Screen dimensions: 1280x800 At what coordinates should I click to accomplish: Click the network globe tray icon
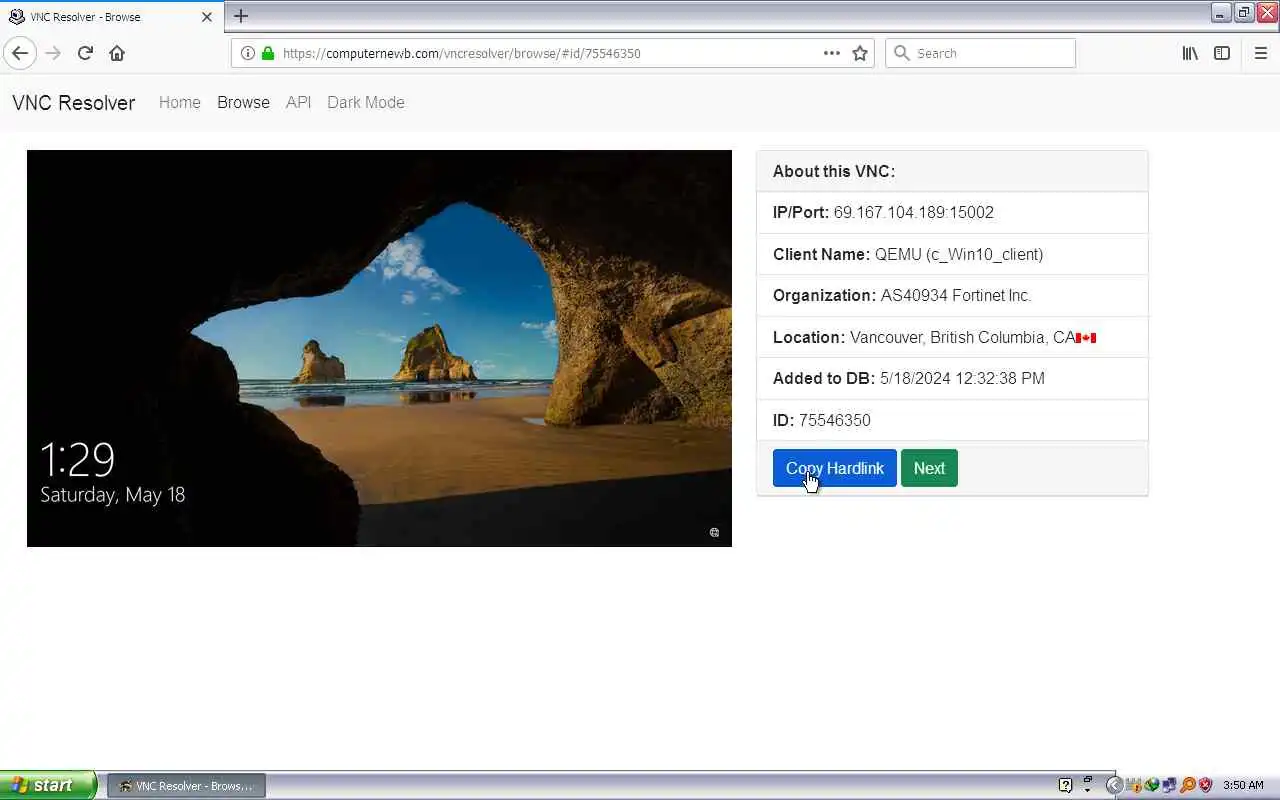(x=1152, y=786)
